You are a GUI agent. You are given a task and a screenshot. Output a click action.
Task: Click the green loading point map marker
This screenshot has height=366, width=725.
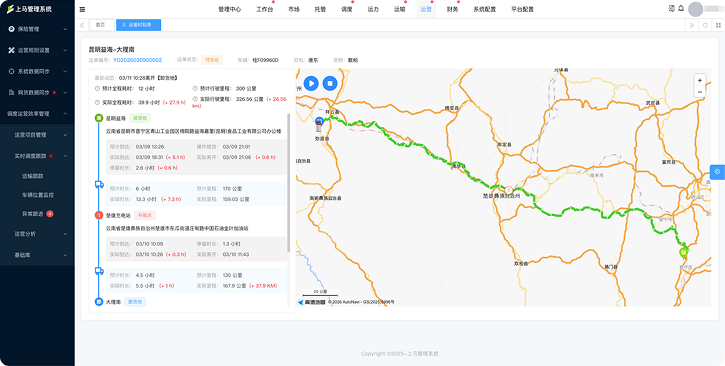pyautogui.click(x=683, y=253)
